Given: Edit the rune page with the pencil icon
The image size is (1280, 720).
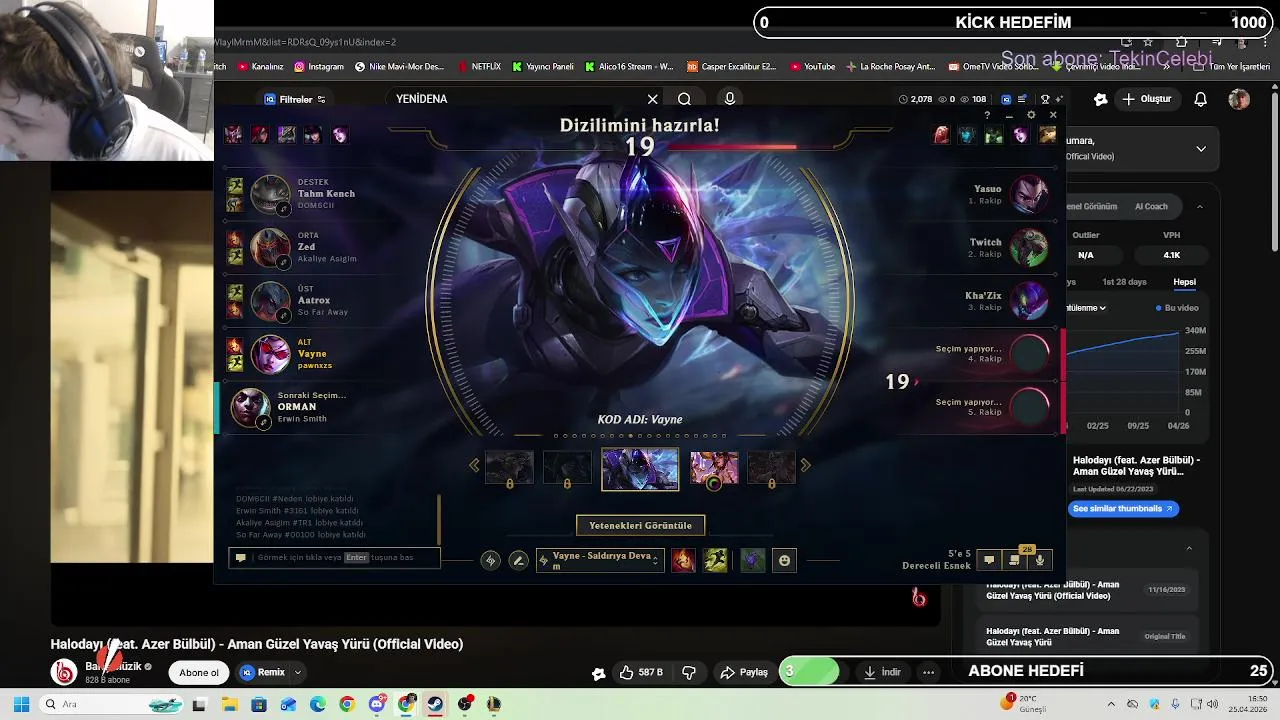Looking at the screenshot, I should pyautogui.click(x=518, y=561).
